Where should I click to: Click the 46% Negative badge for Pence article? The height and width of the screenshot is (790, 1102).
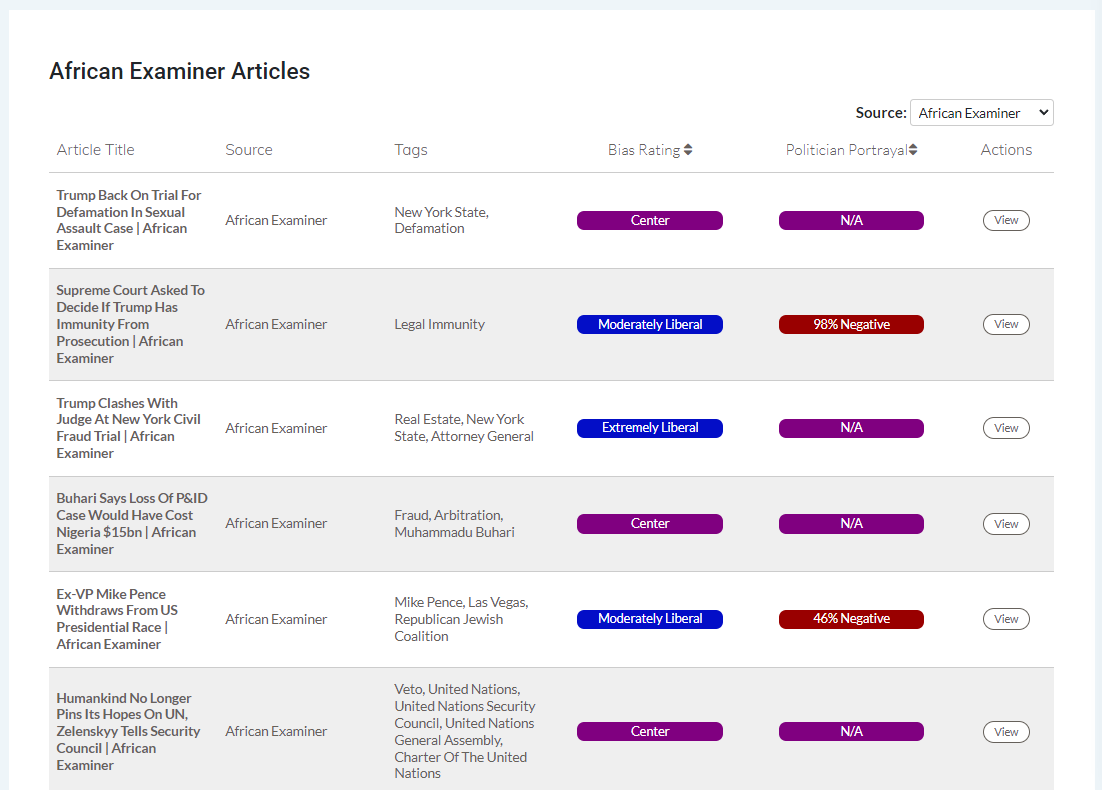(x=851, y=618)
